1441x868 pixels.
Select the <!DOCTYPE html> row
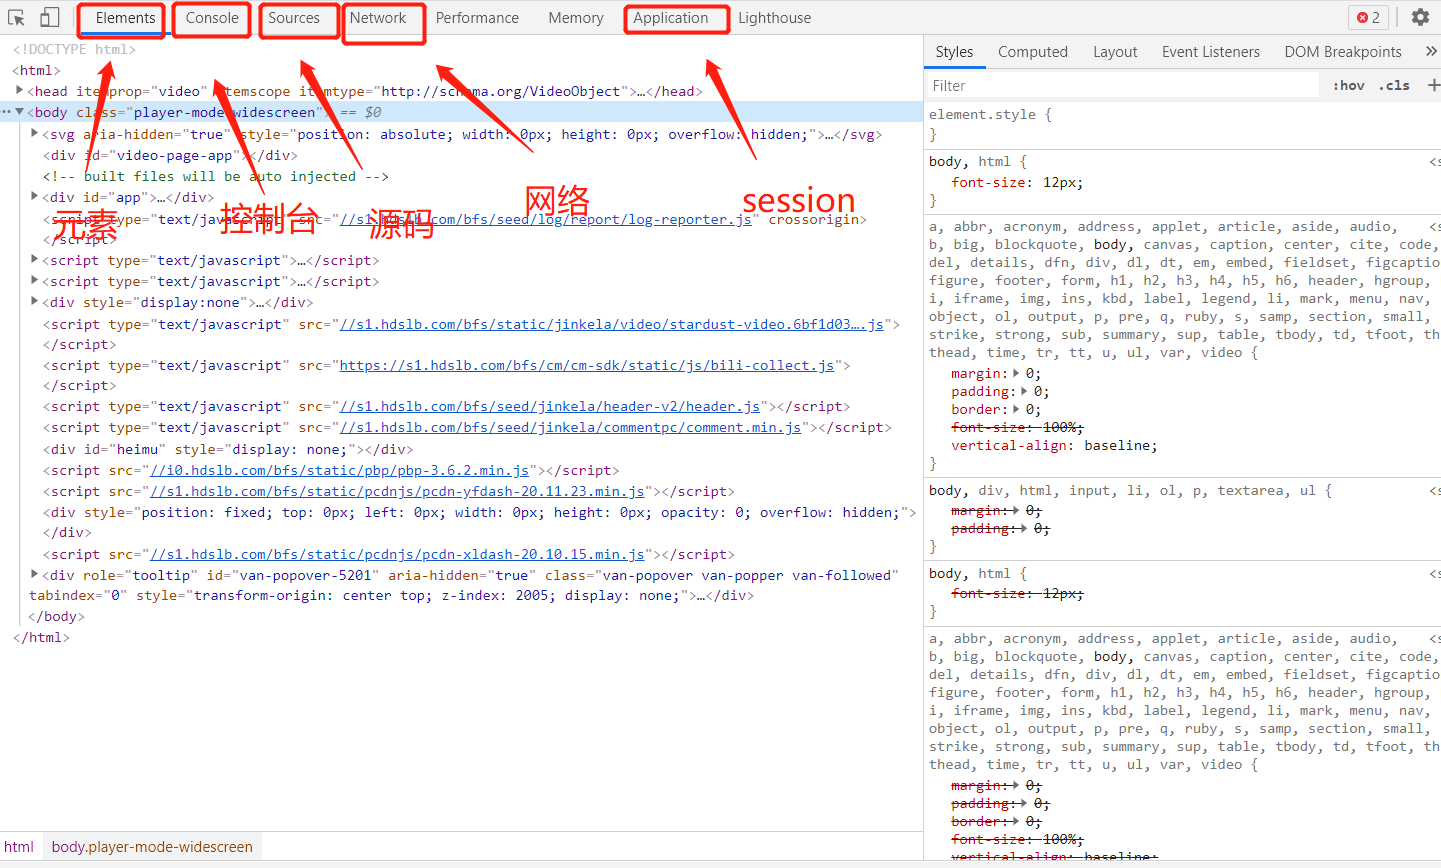tap(74, 49)
